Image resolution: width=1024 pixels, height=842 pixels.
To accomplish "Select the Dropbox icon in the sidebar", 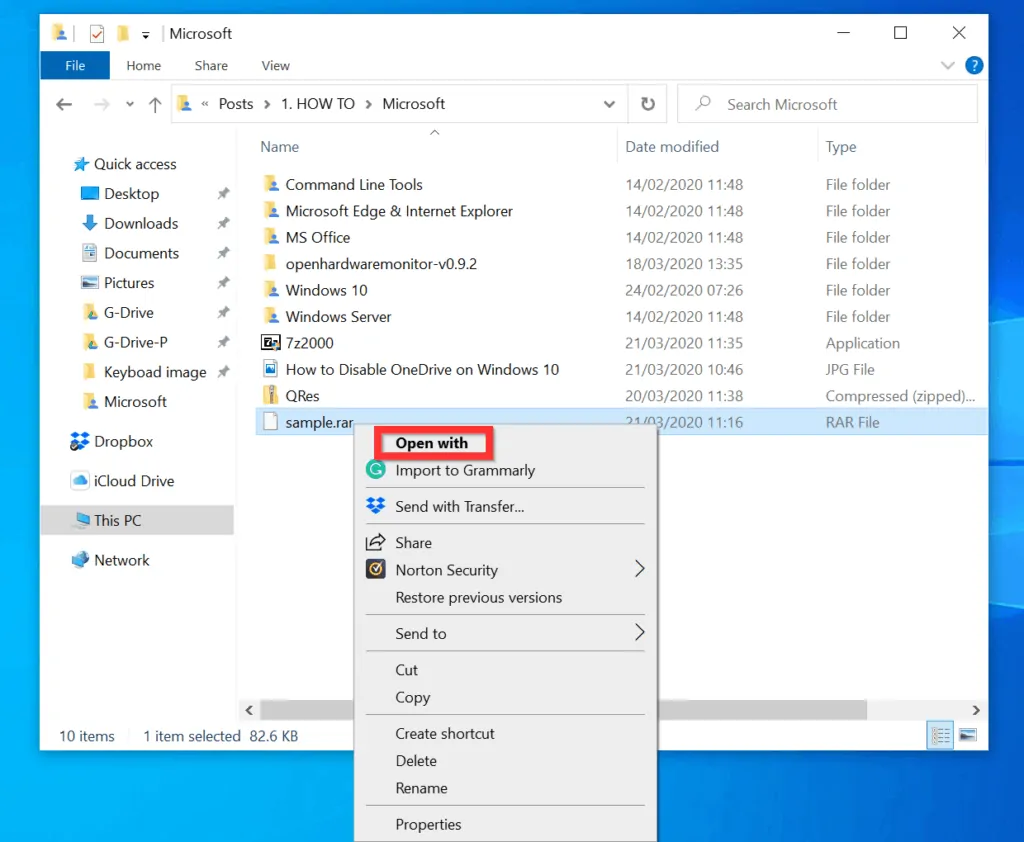I will 77,441.
